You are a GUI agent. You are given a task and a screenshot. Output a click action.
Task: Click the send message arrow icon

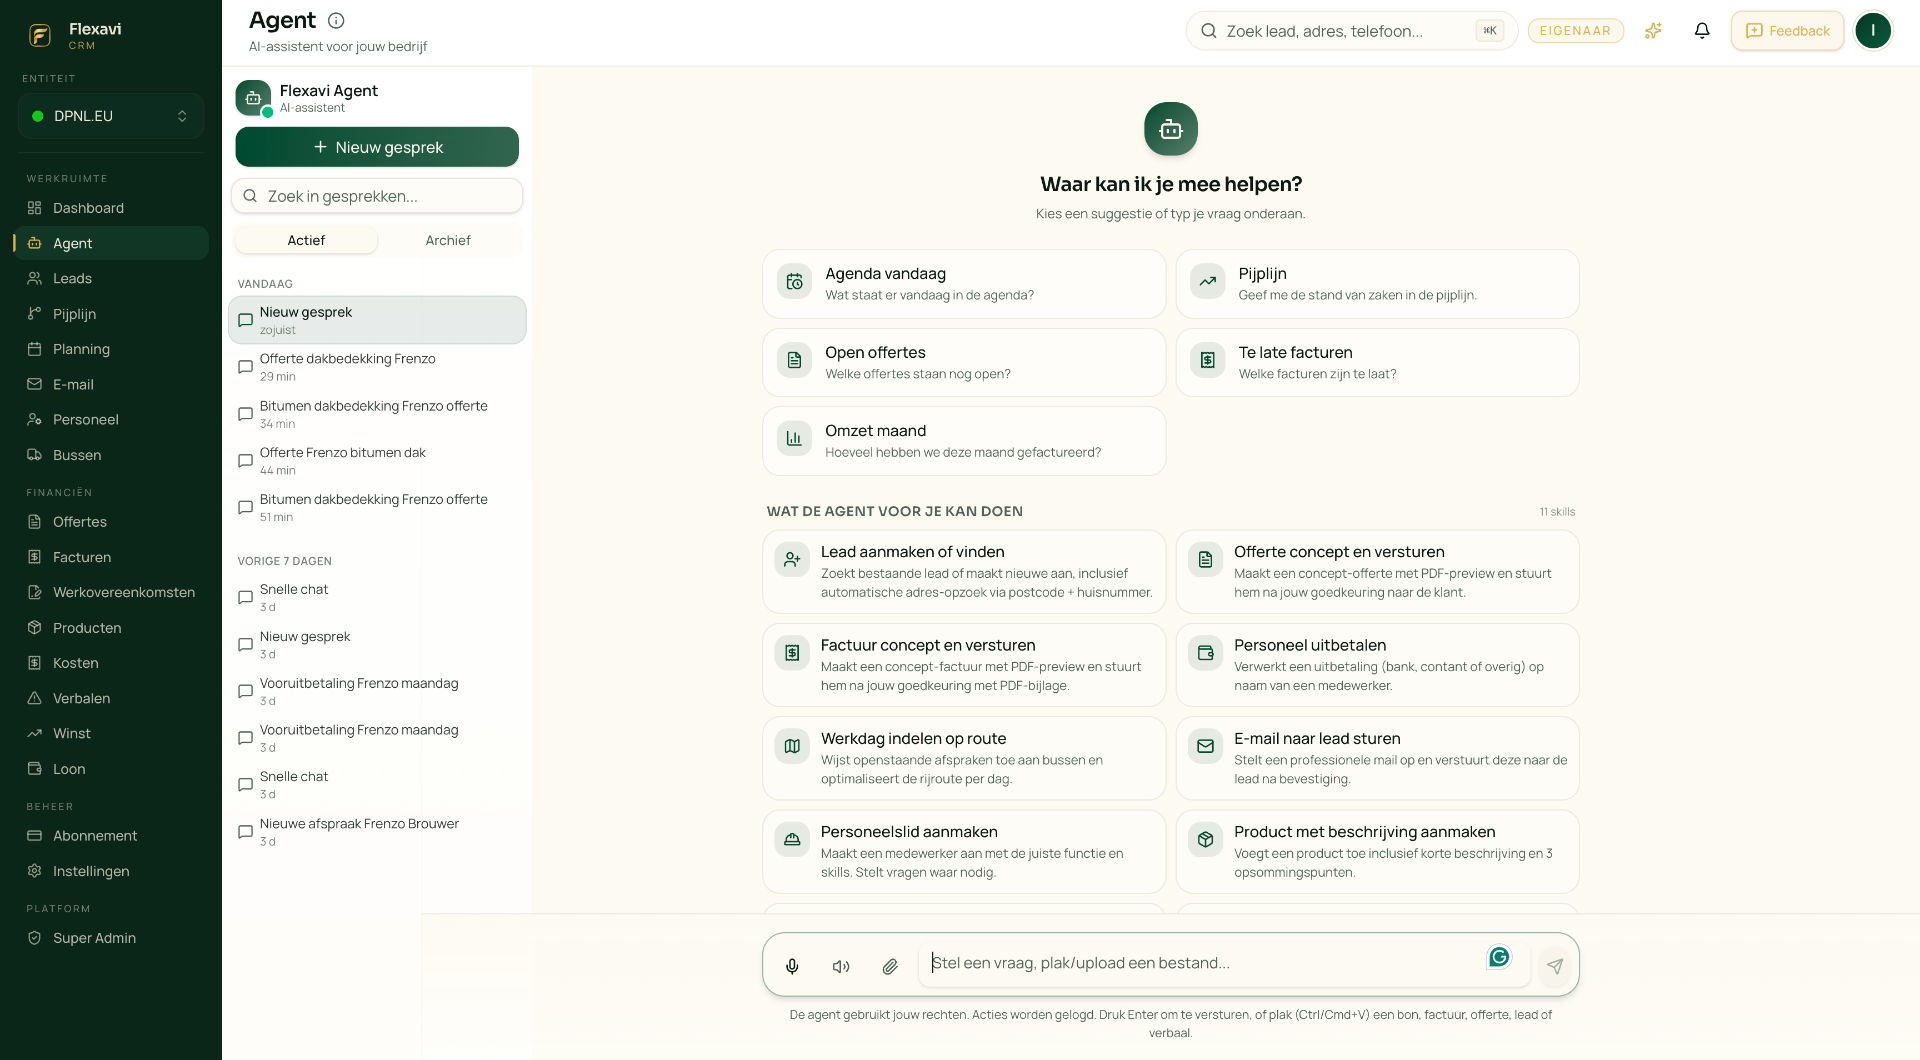[1555, 966]
